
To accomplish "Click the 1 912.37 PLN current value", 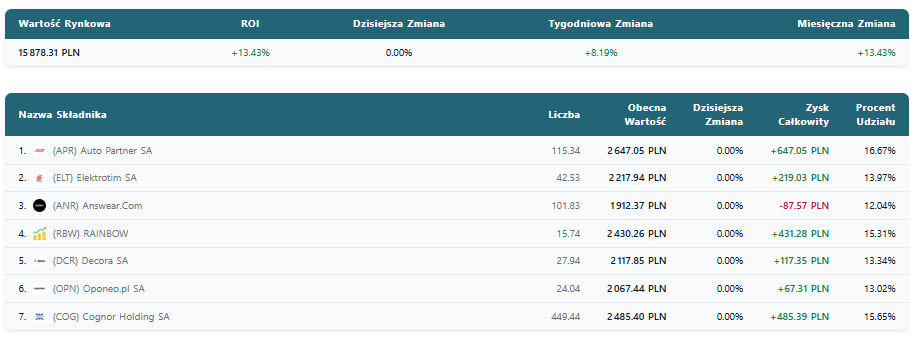I will coord(638,206).
